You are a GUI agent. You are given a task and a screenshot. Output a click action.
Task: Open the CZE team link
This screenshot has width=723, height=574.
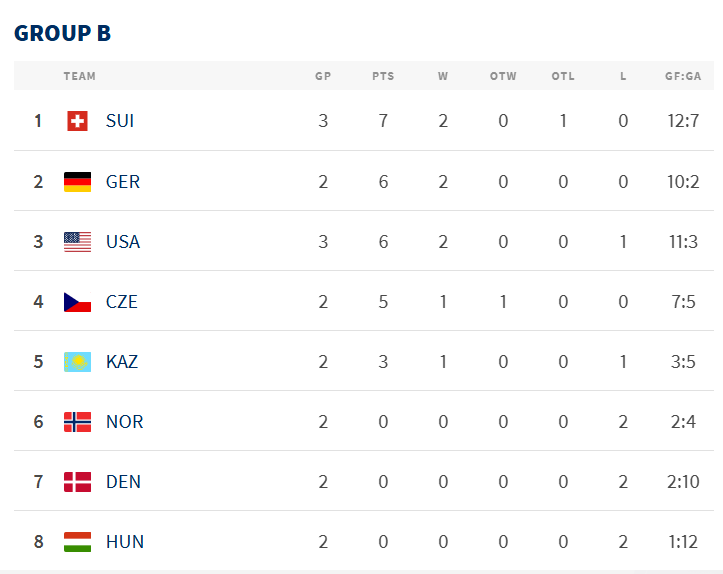122,302
